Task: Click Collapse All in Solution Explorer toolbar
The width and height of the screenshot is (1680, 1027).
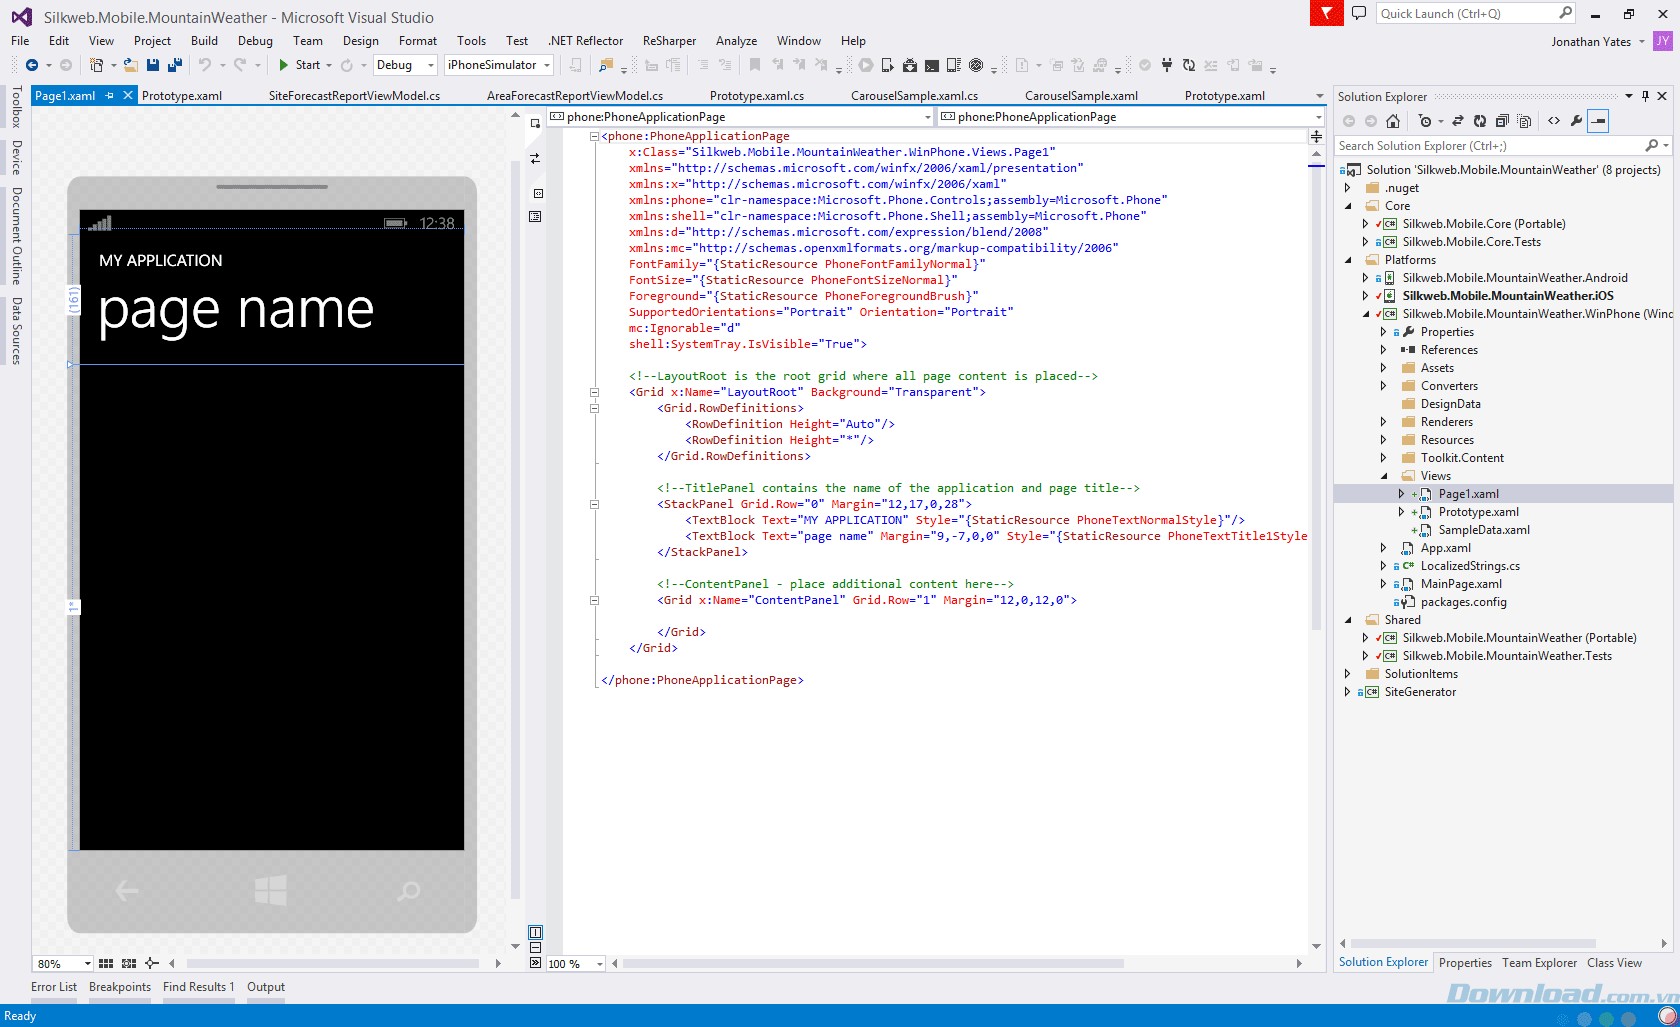Action: click(x=1502, y=121)
